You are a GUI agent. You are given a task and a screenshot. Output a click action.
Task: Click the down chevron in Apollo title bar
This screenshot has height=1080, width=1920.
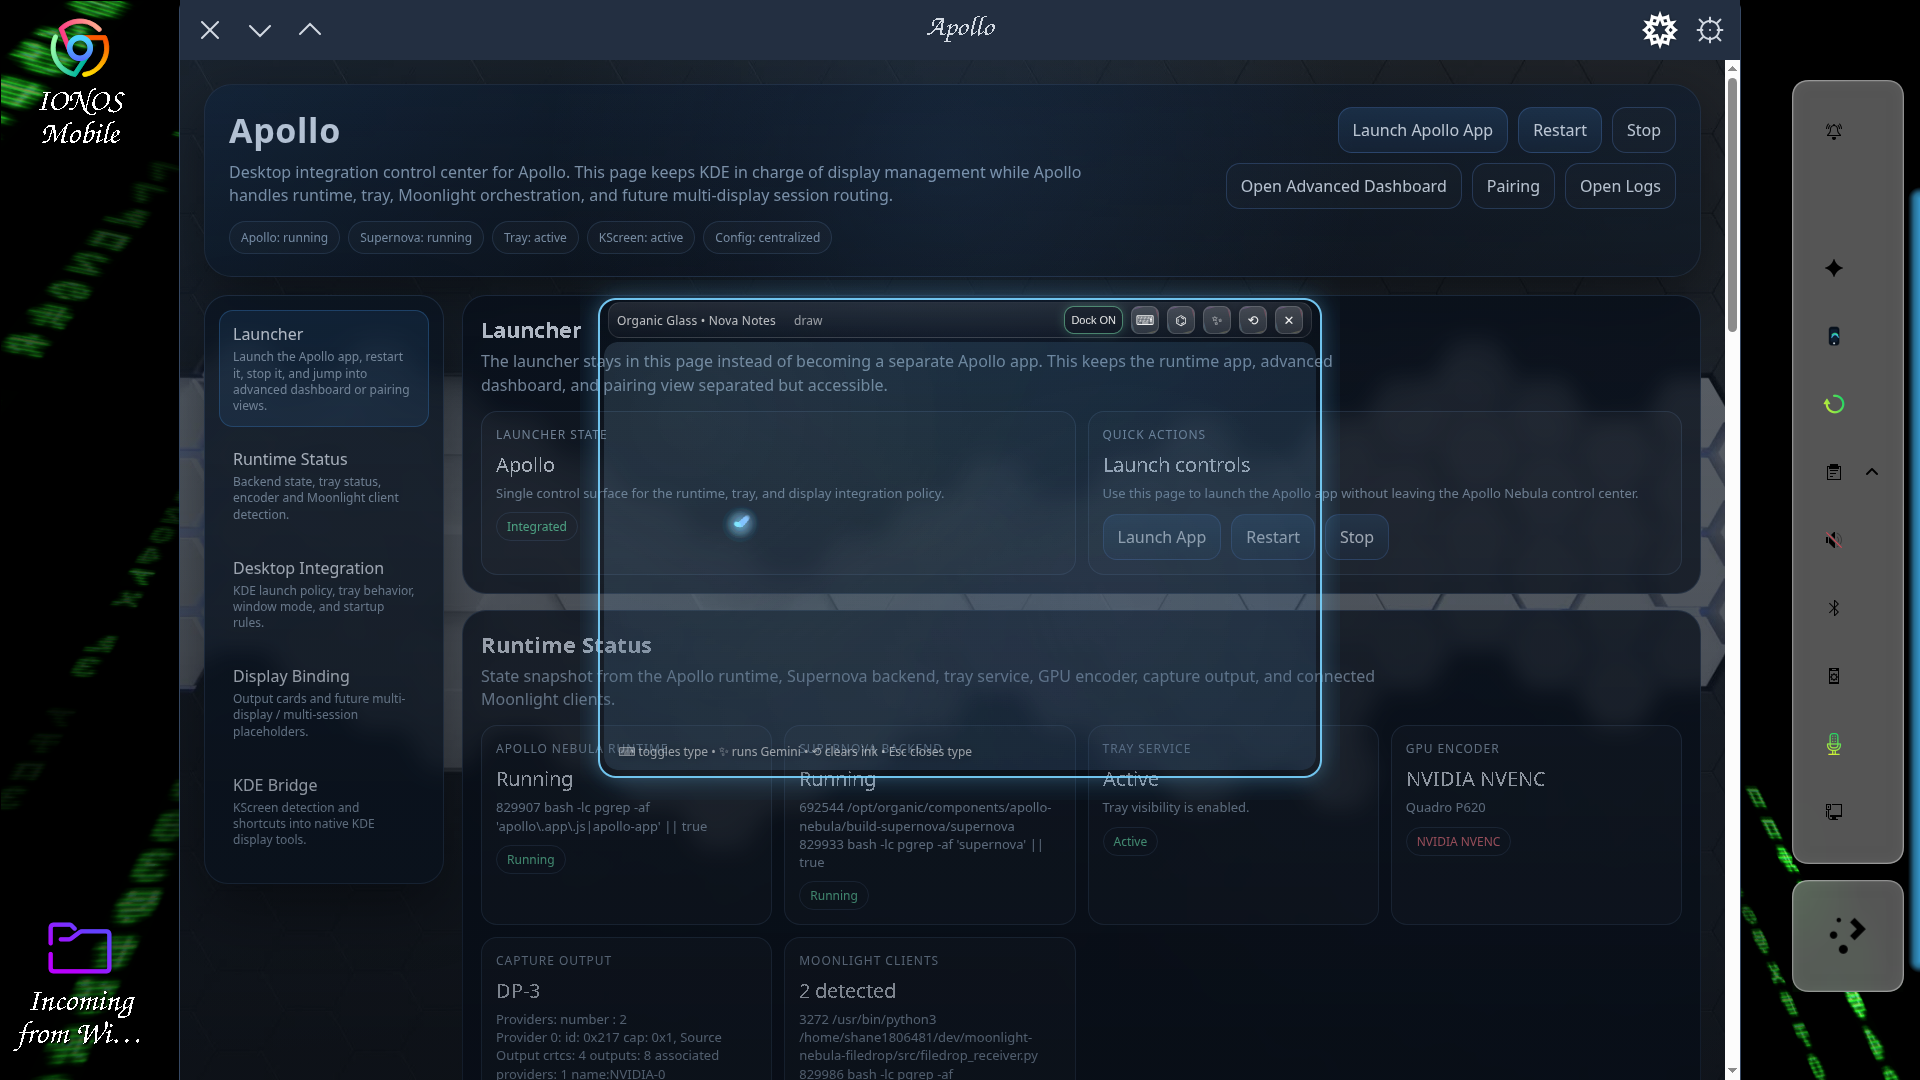pyautogui.click(x=260, y=30)
